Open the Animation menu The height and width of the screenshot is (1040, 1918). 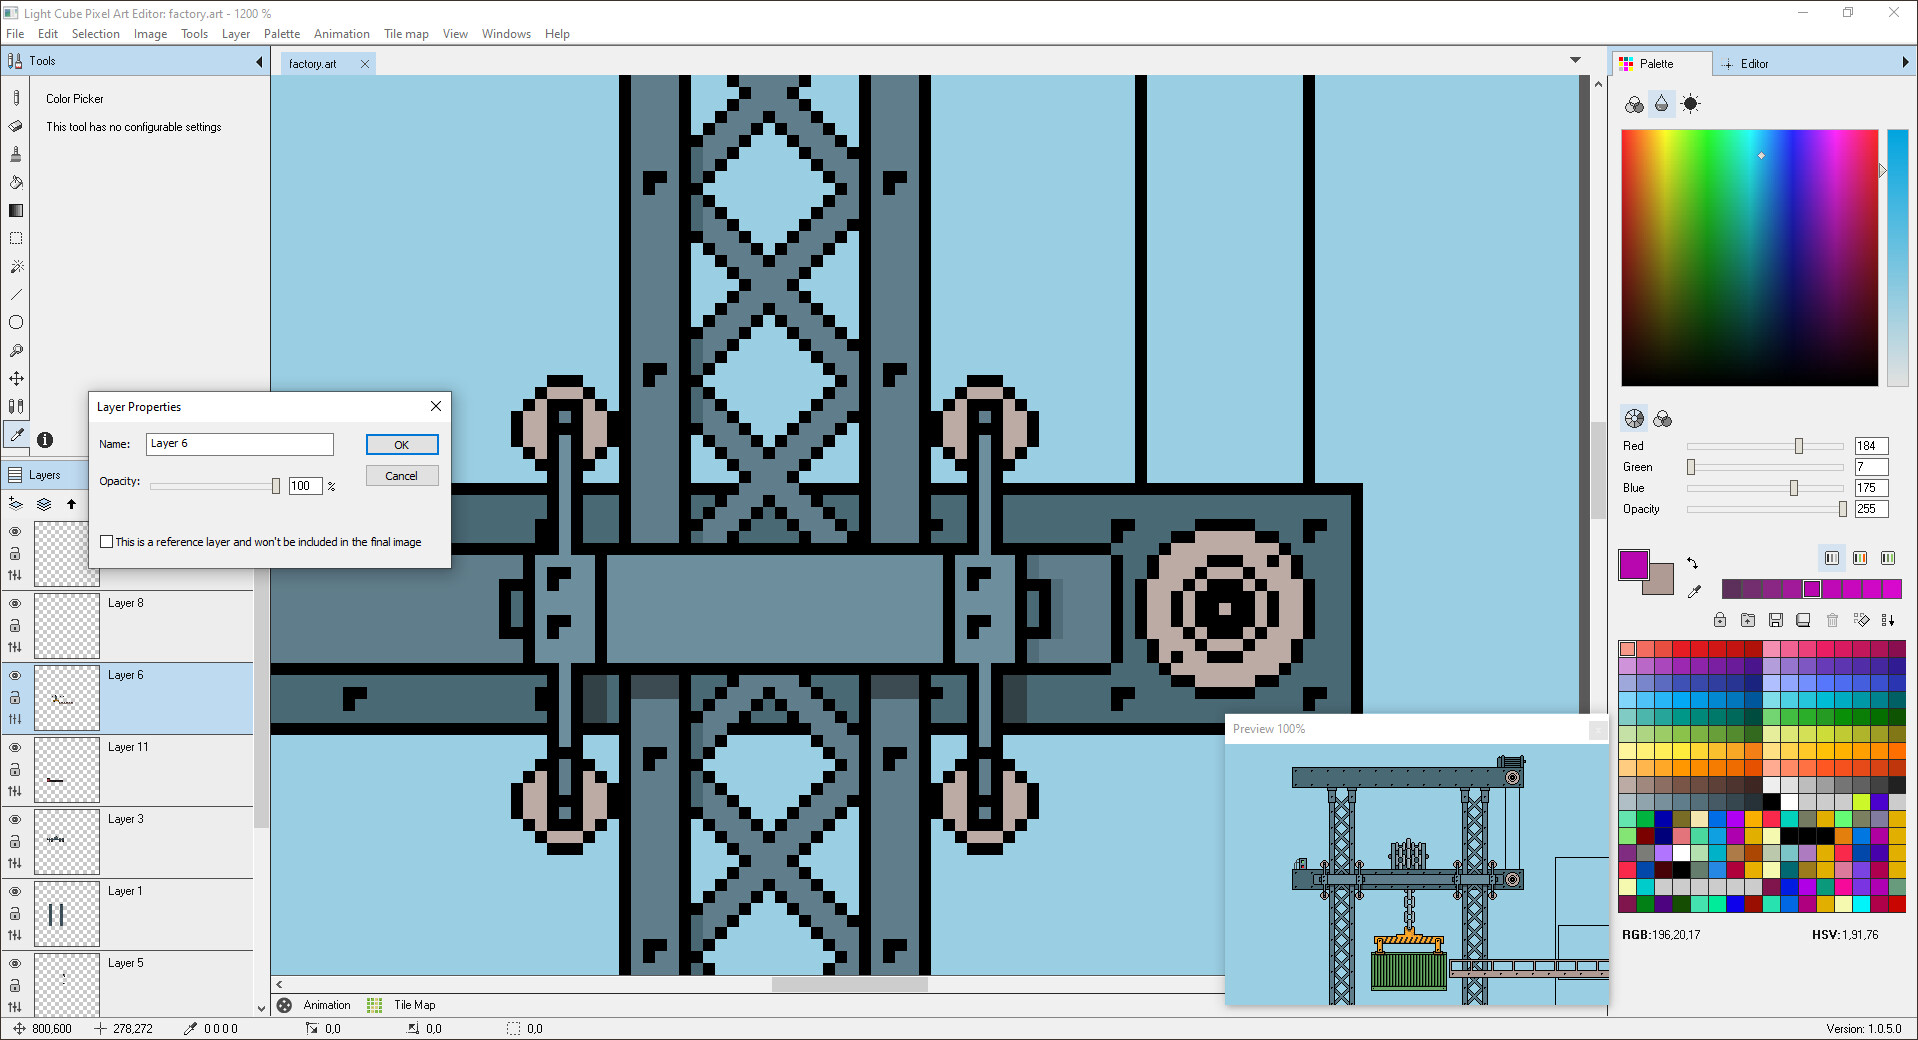[x=341, y=33]
